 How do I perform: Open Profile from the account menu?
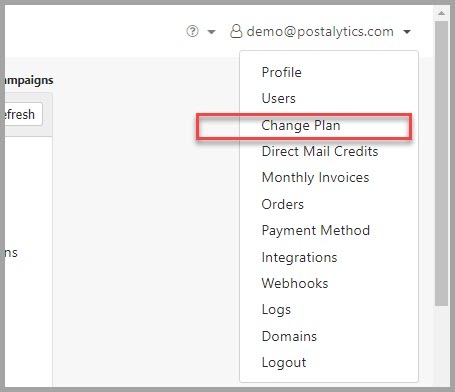point(282,72)
